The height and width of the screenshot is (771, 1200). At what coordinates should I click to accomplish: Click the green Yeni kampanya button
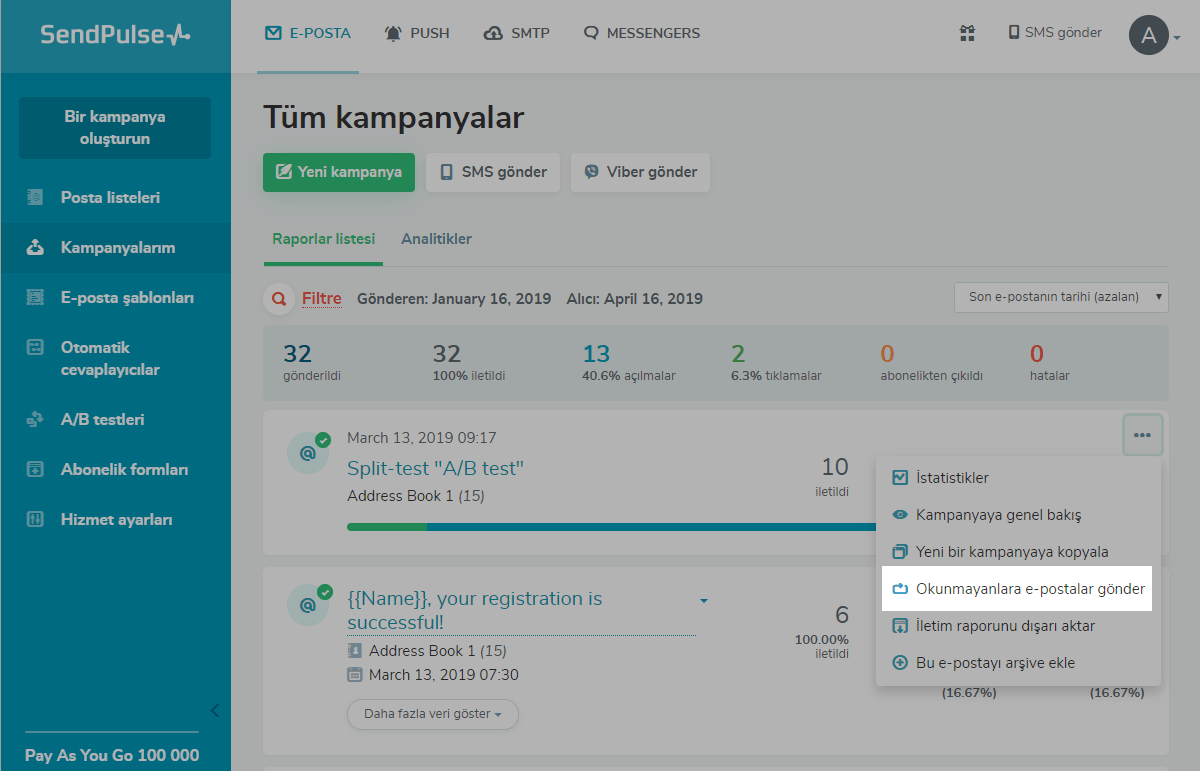click(x=339, y=172)
